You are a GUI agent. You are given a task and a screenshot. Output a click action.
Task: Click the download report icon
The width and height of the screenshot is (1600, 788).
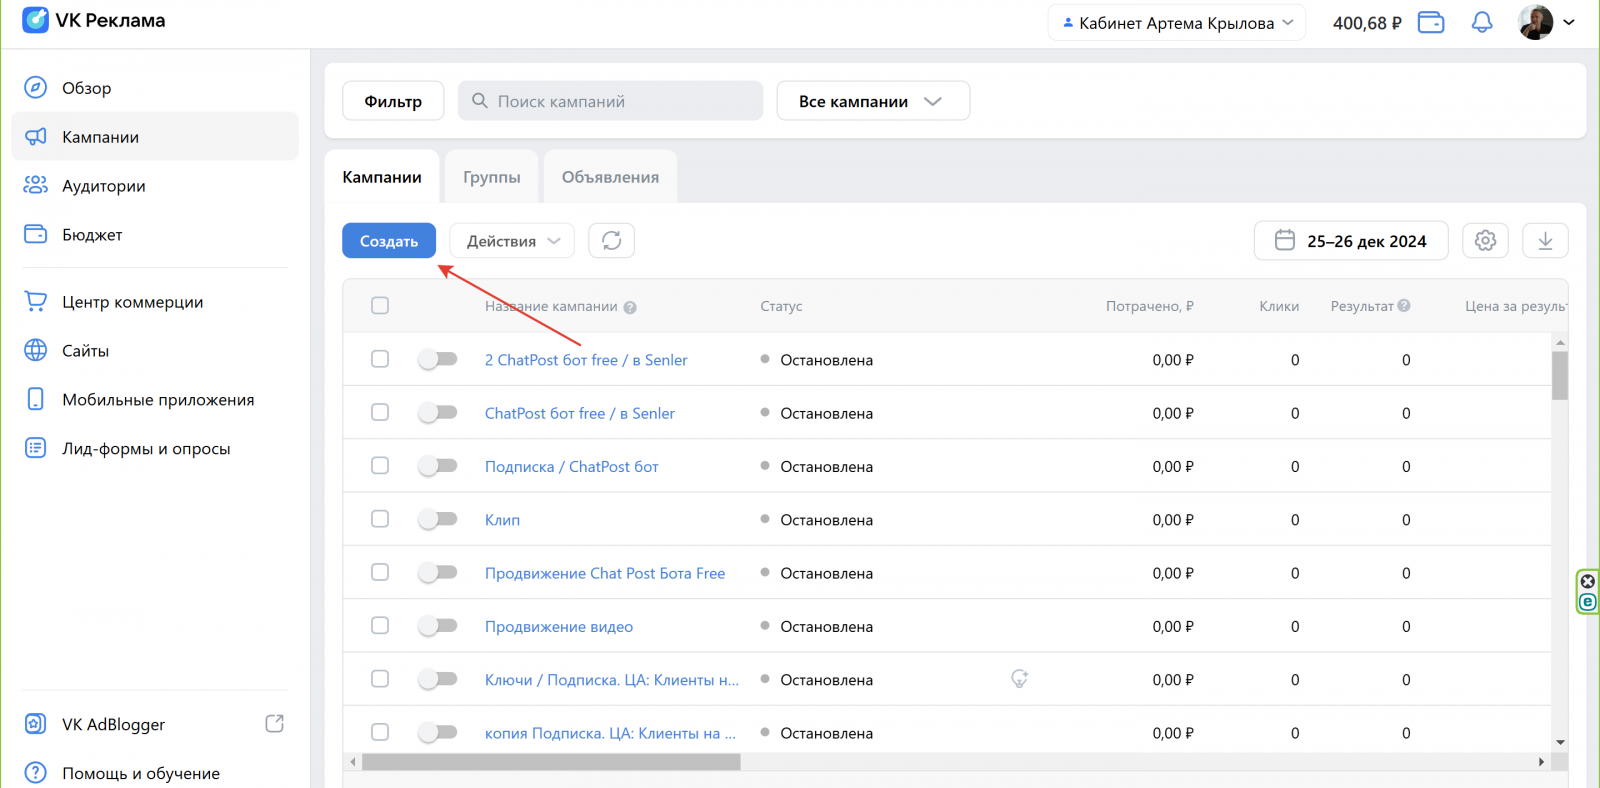pos(1545,241)
